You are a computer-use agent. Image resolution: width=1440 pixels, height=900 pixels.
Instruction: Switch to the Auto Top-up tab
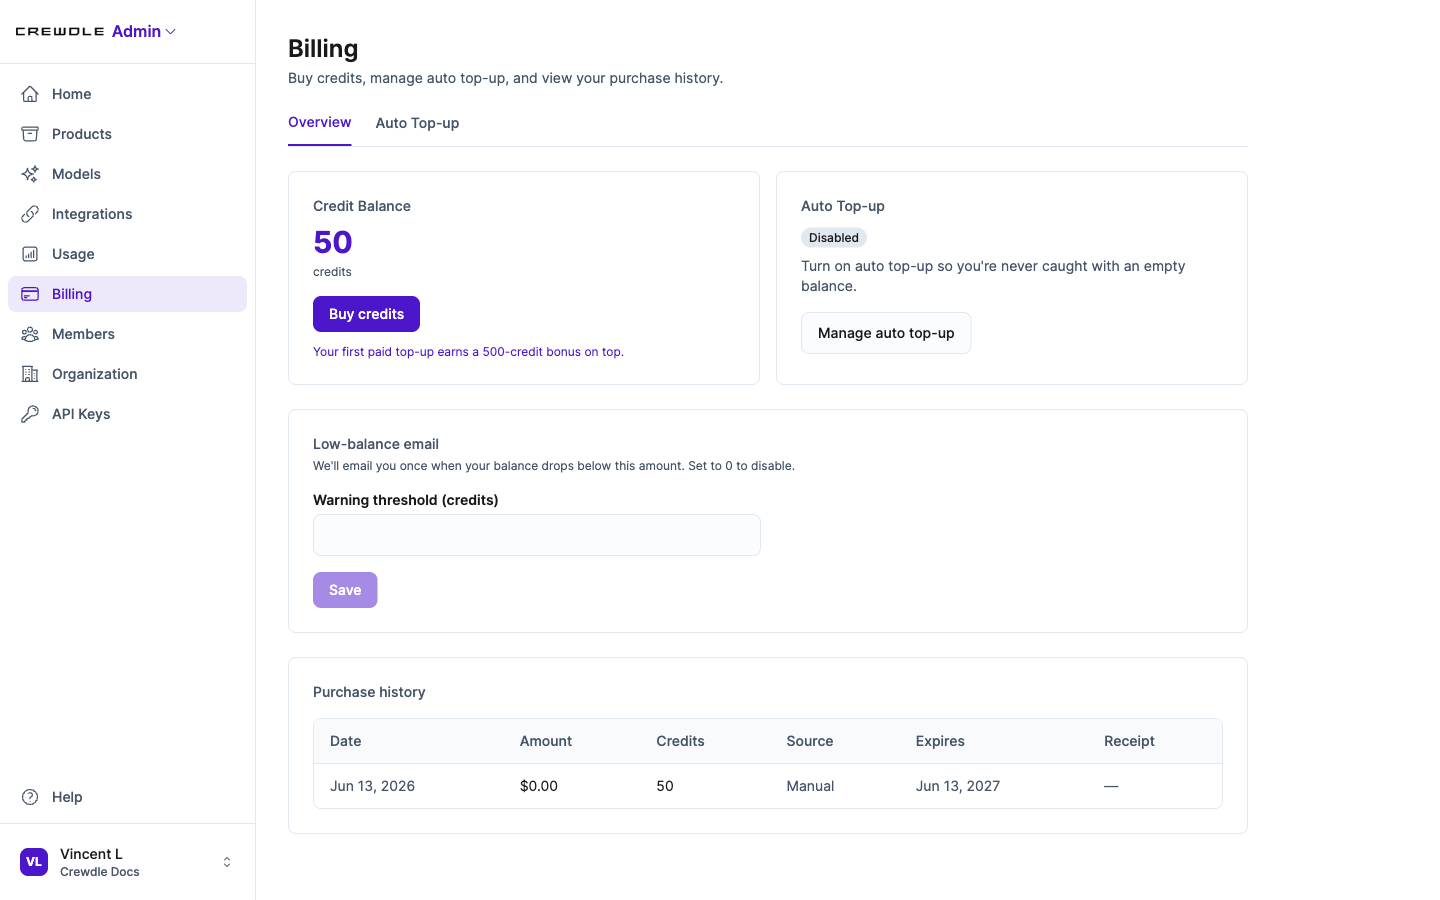pyautogui.click(x=417, y=123)
